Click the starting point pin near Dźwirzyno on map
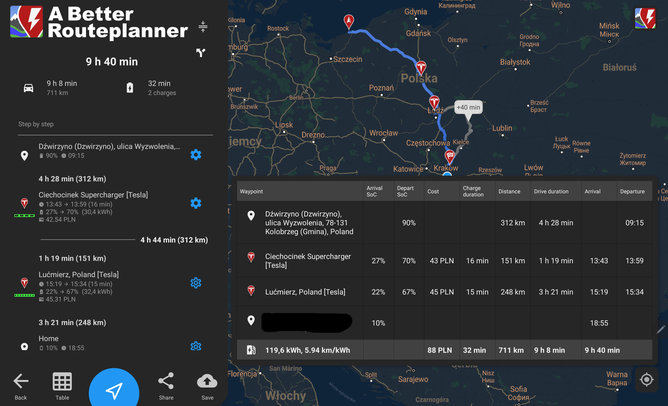 coord(348,20)
